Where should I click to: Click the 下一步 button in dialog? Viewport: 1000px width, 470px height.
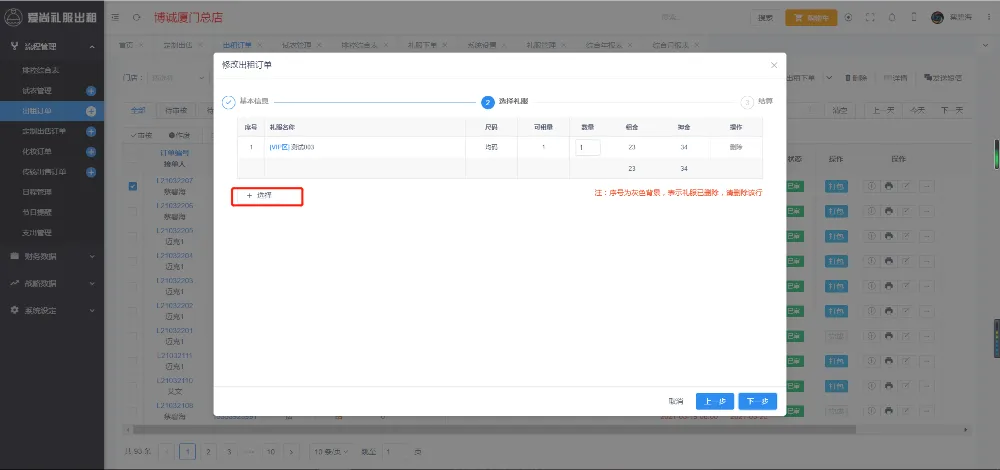click(757, 401)
